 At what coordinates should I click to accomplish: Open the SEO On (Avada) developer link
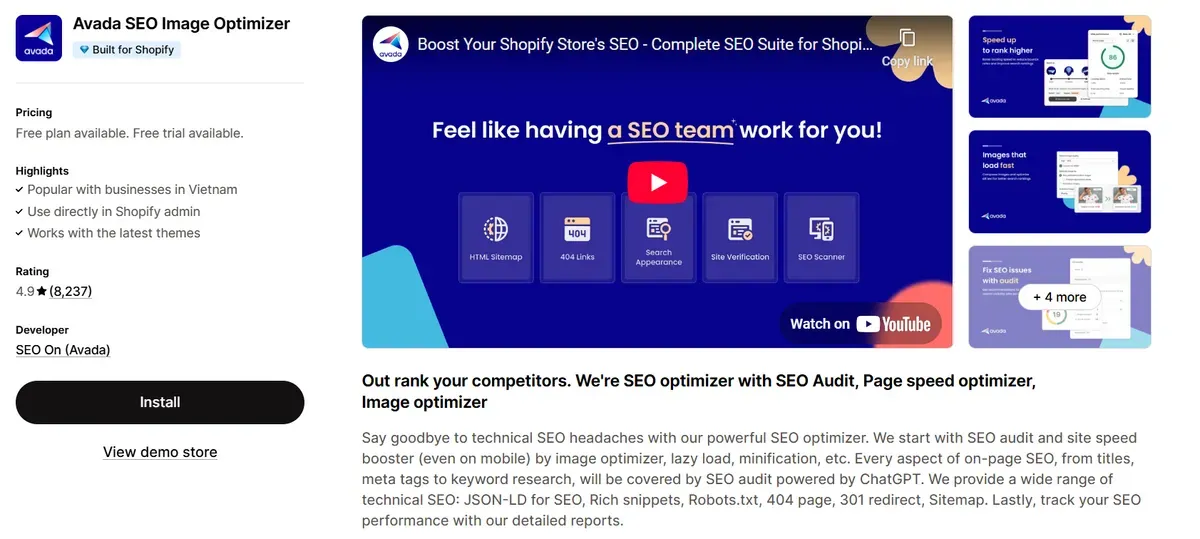(63, 350)
